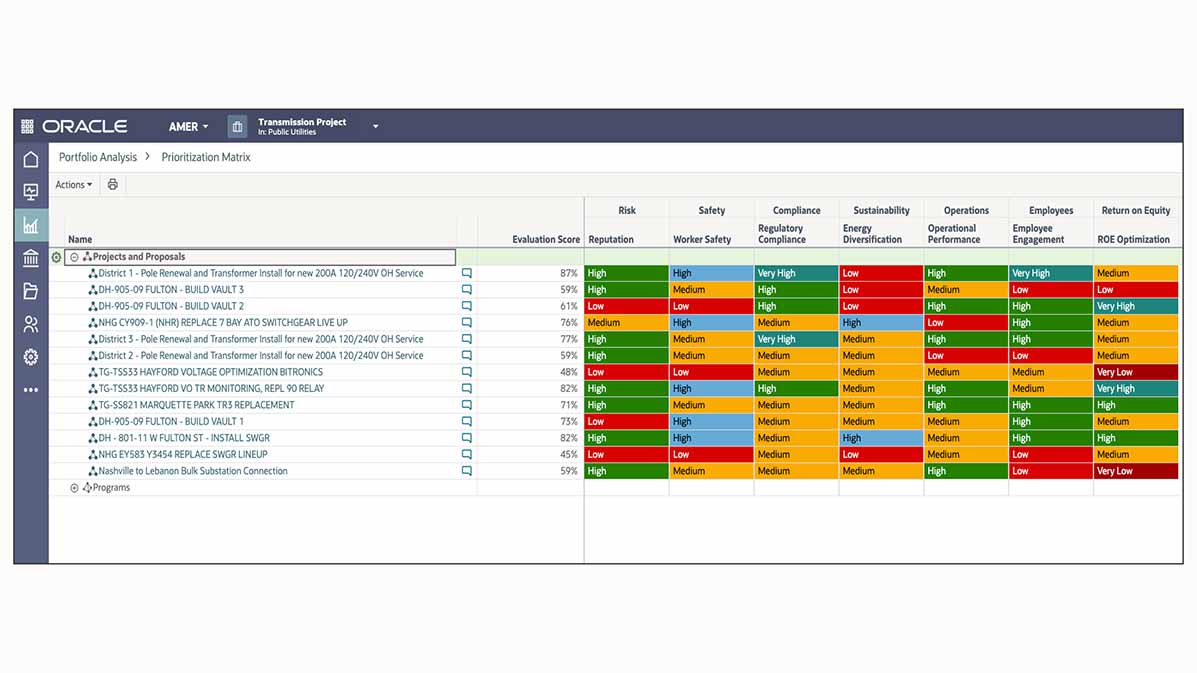
Task: Open the app grid menu beside Oracle logo
Action: [x=28, y=127]
